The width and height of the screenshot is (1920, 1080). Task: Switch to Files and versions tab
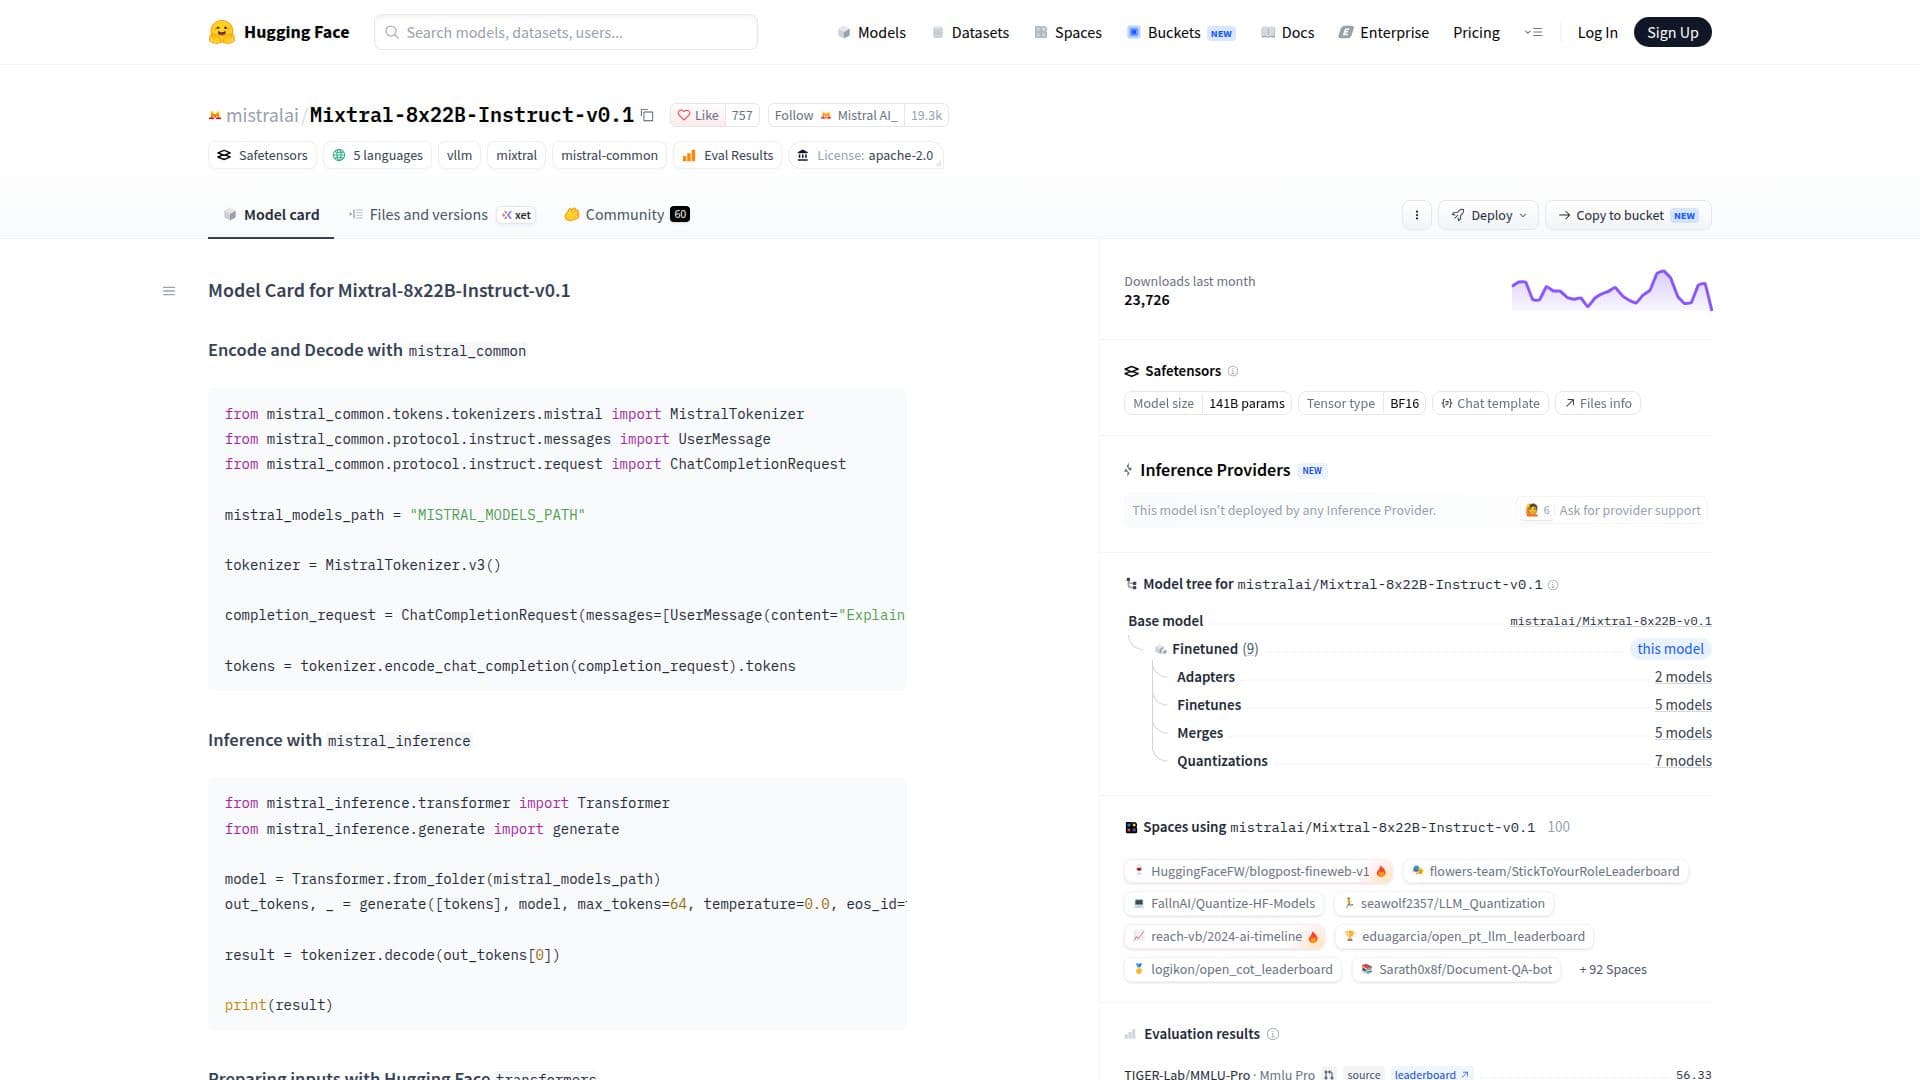(441, 215)
